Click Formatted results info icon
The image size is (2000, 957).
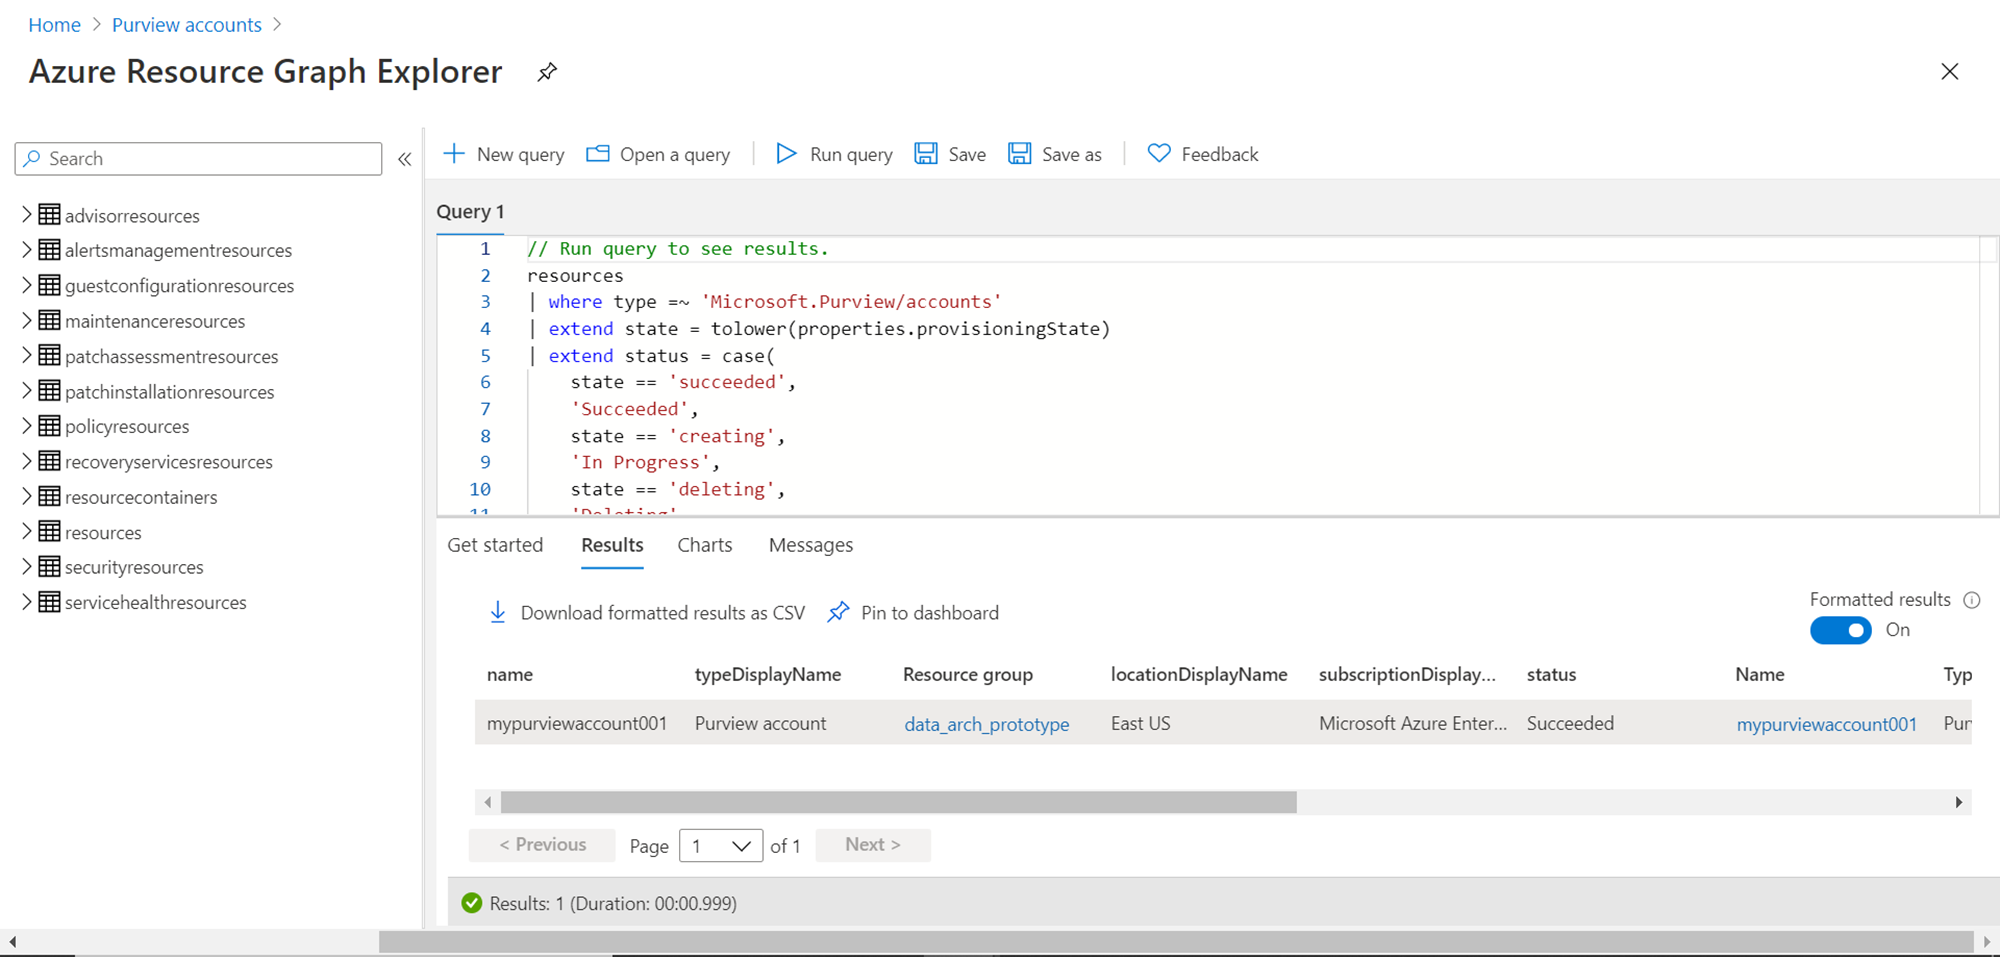[1972, 600]
